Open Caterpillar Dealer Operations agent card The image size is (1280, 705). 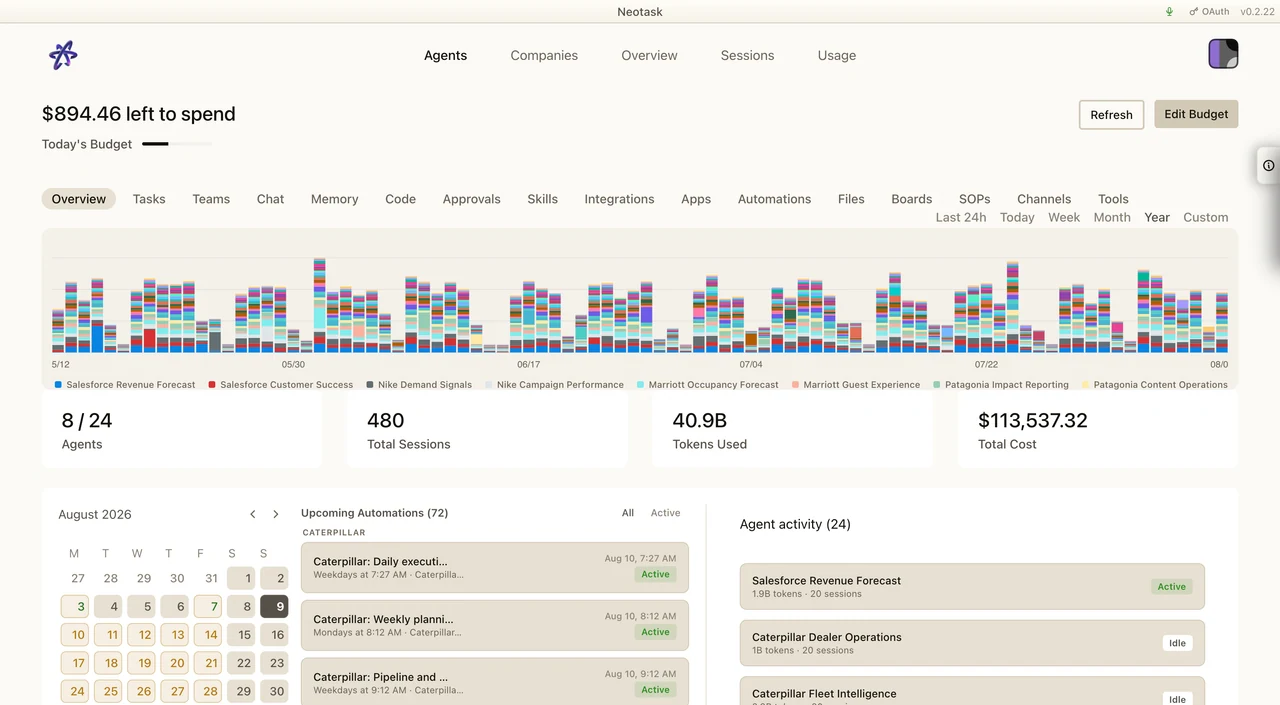click(972, 643)
